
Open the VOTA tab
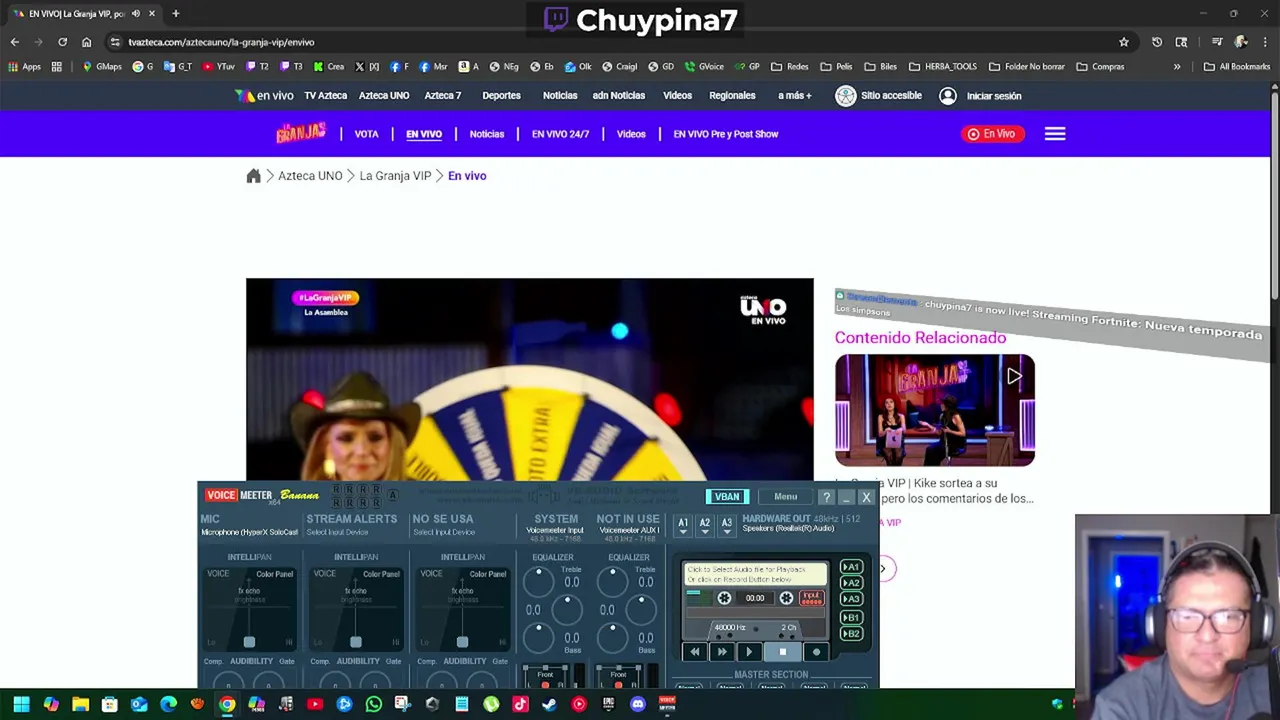point(367,134)
